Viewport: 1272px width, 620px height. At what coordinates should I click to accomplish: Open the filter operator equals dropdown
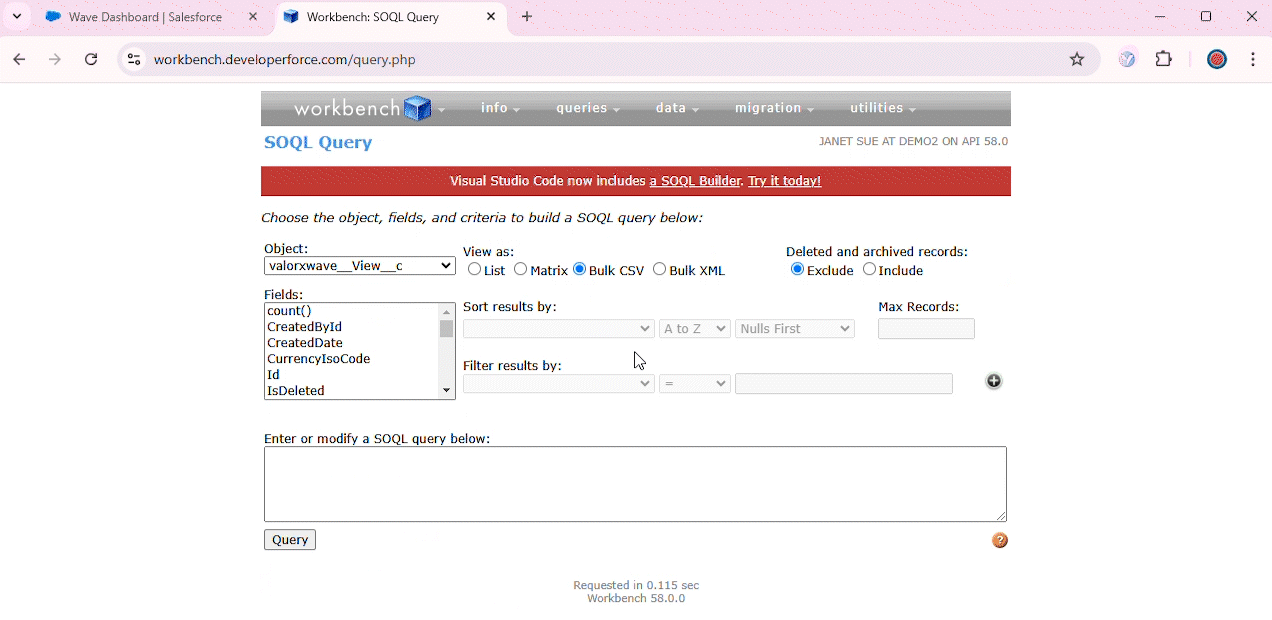coord(695,384)
